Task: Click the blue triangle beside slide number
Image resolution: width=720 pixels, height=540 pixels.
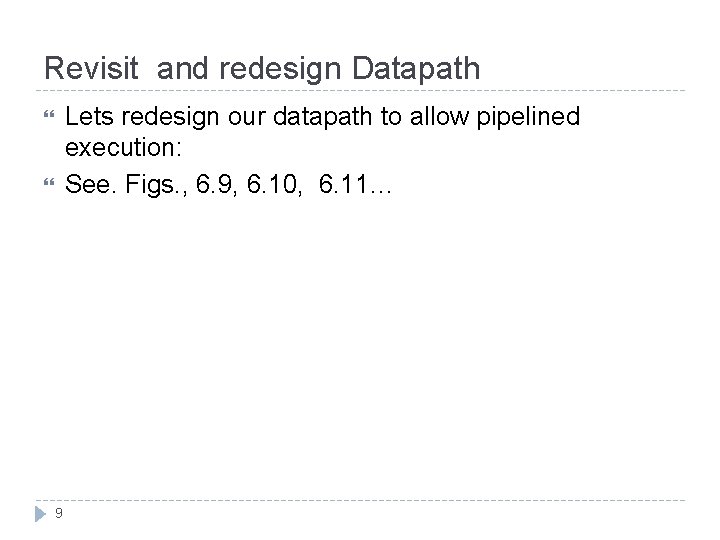Action: (x=39, y=513)
